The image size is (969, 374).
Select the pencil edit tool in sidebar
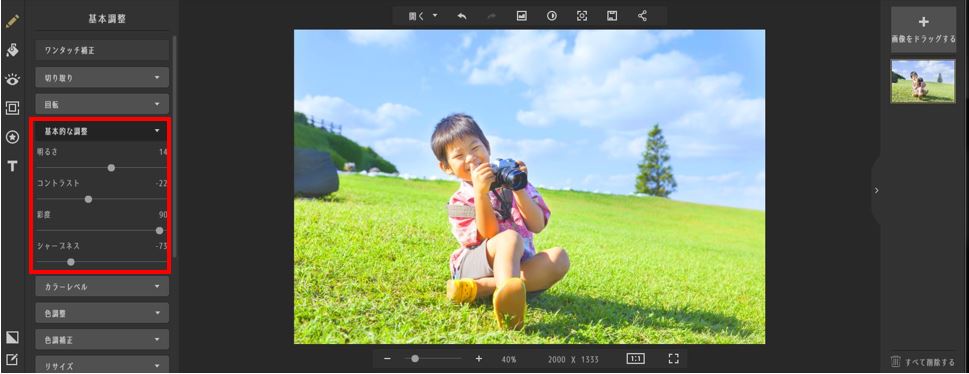coord(12,22)
